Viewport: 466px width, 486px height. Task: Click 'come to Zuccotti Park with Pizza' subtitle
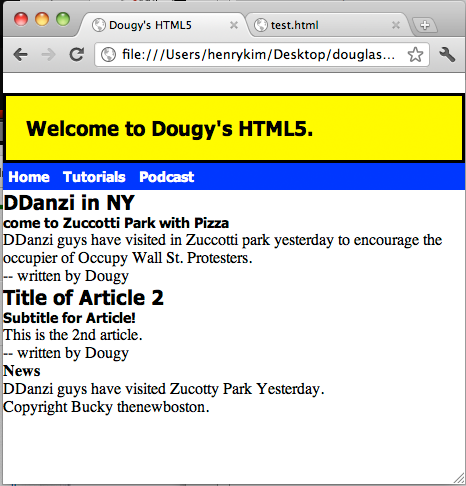coord(116,223)
